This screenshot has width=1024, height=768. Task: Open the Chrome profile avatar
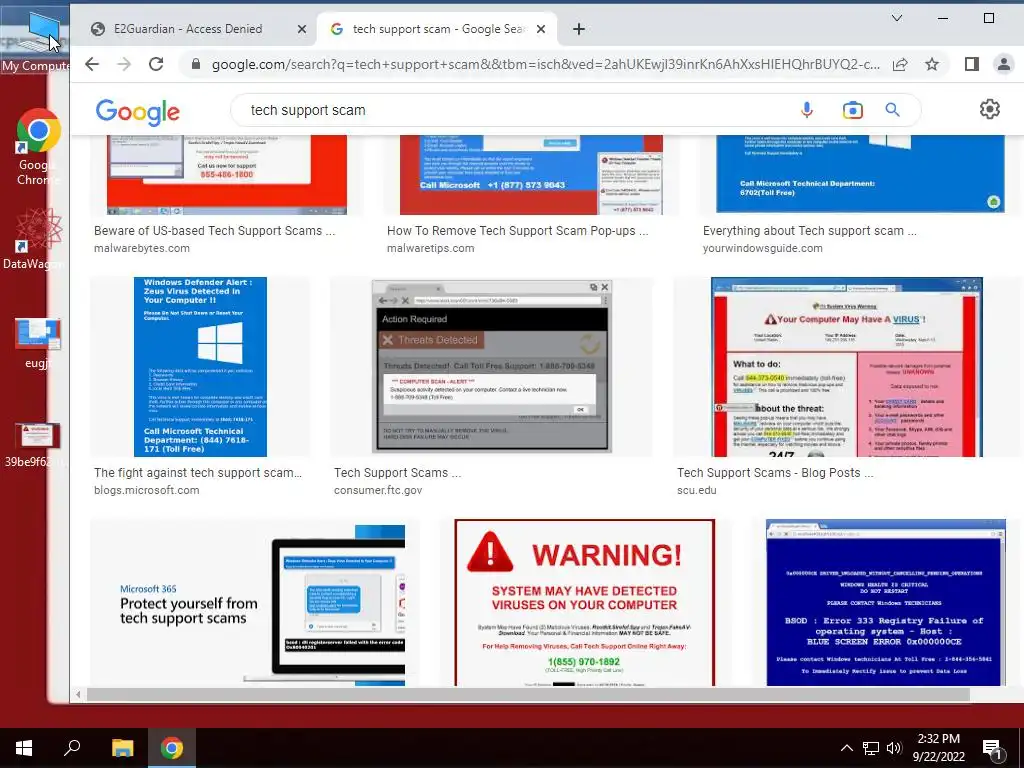pyautogui.click(x=1004, y=64)
